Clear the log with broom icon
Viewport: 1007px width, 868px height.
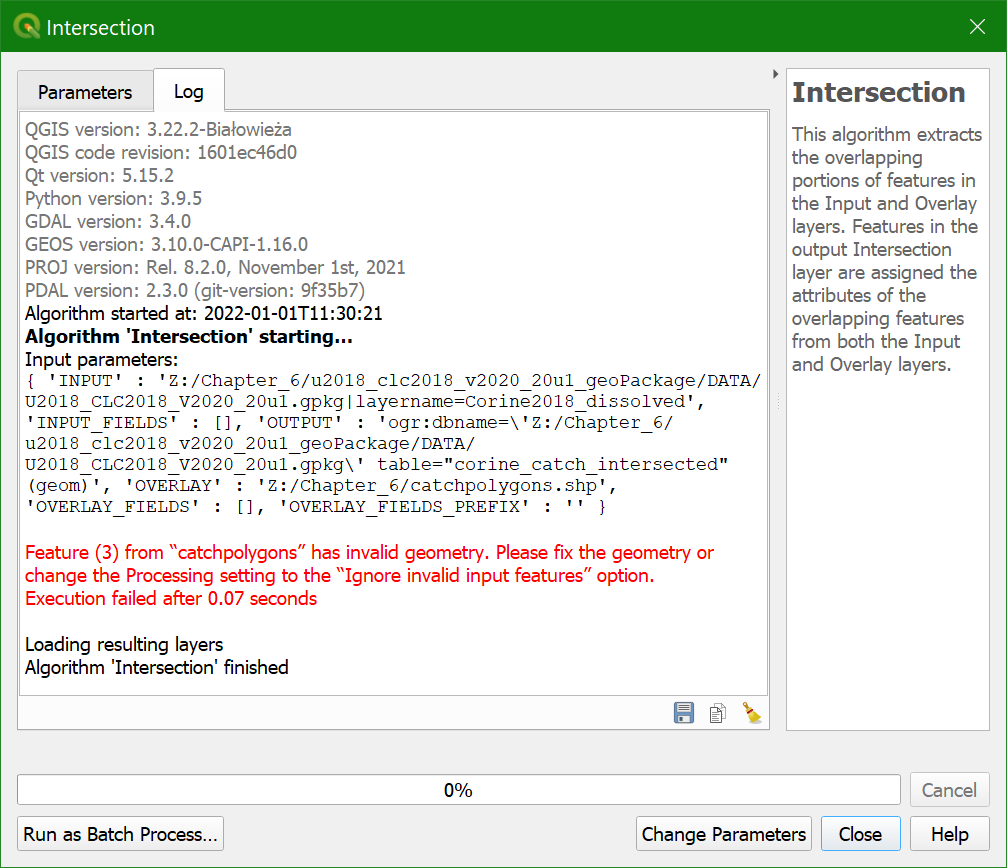tap(751, 713)
